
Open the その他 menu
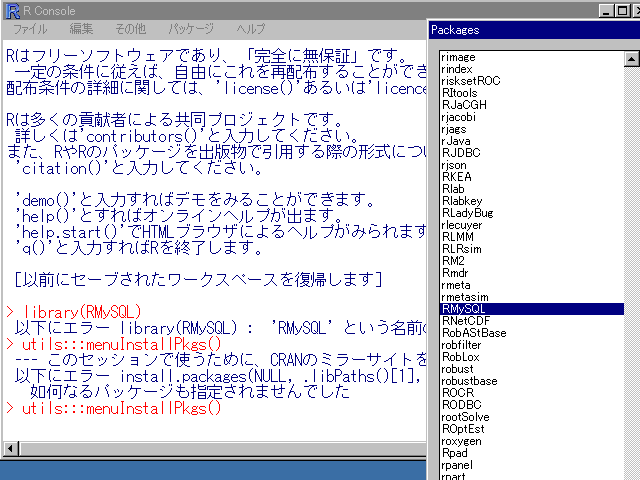click(130, 29)
